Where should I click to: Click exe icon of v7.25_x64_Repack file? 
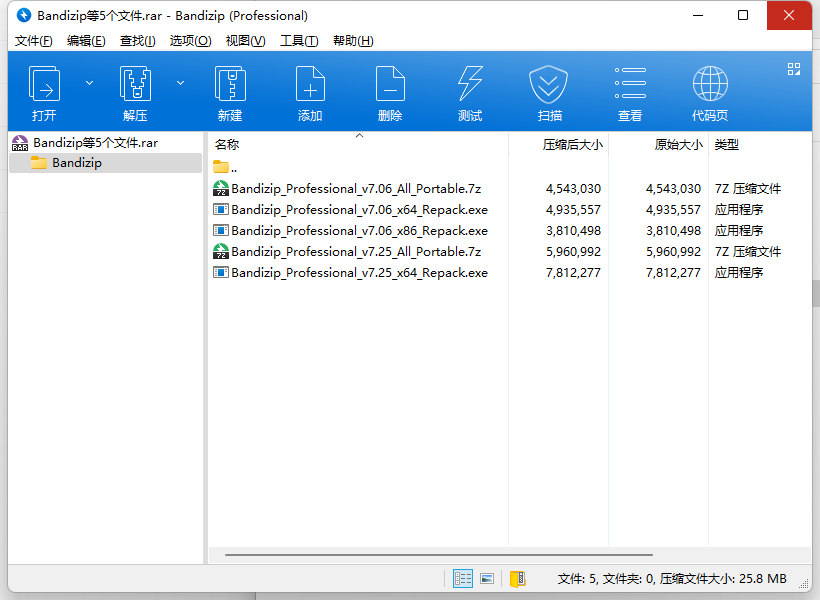tap(221, 273)
